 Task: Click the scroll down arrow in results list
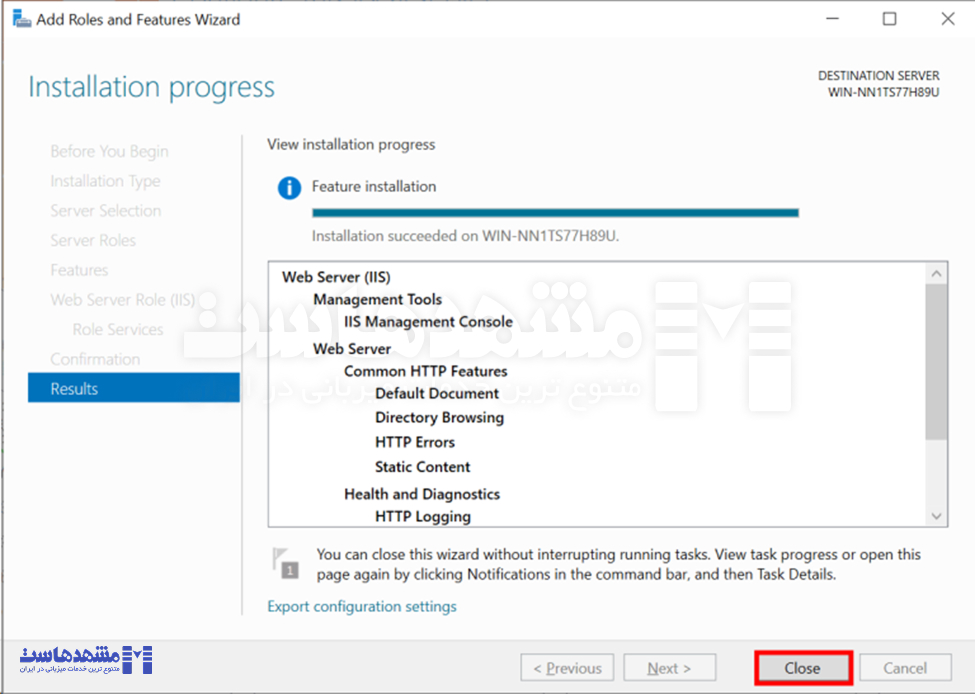(936, 516)
